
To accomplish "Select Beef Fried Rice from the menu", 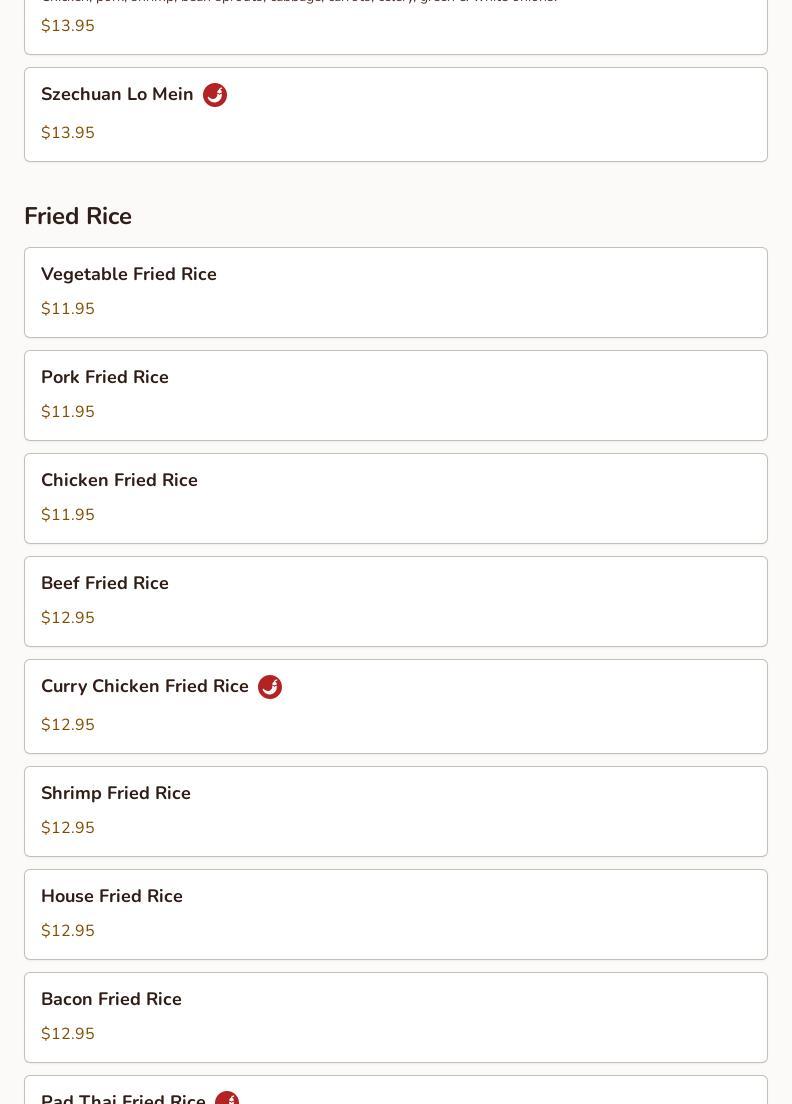I will [x=105, y=583].
